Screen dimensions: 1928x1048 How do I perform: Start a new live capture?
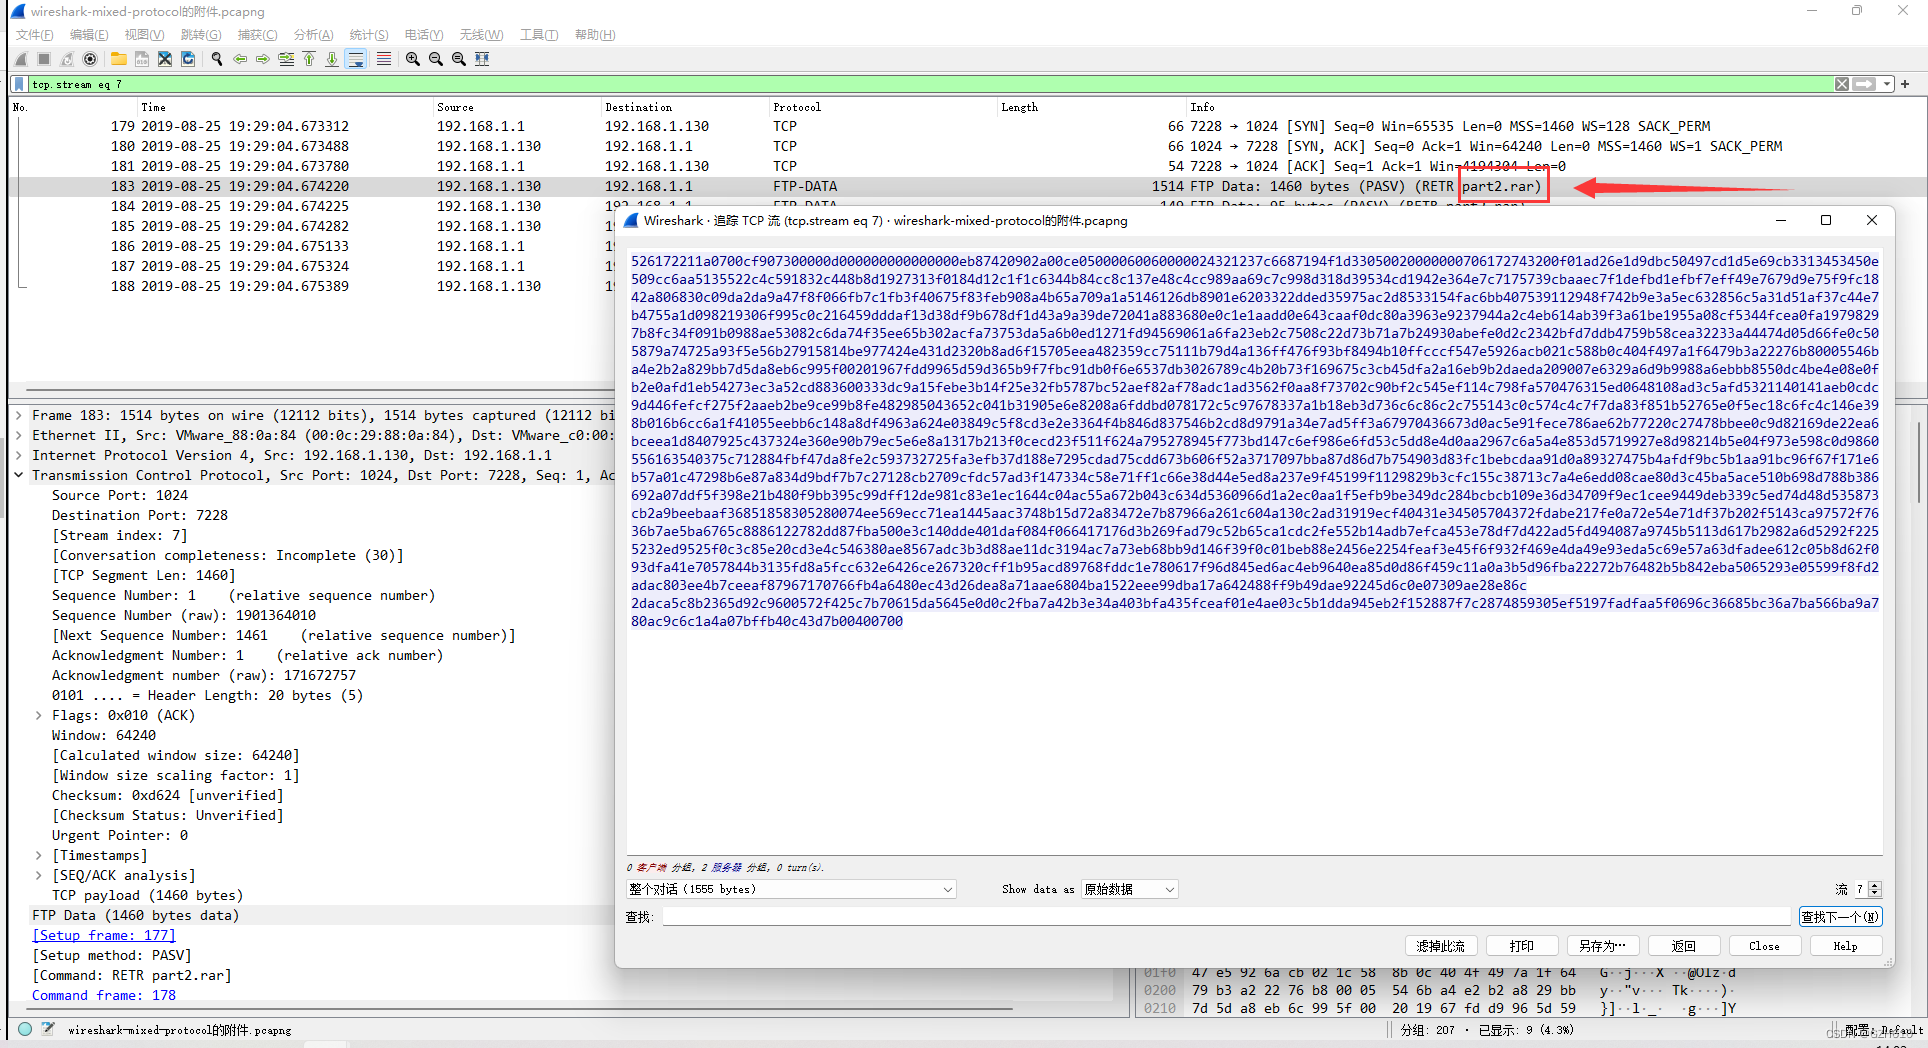click(x=21, y=58)
